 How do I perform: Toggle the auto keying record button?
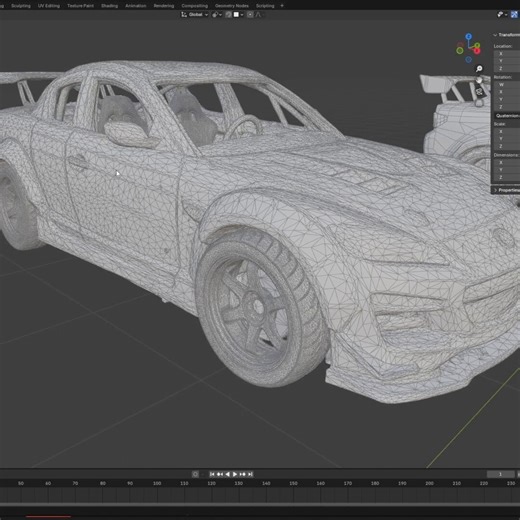[x=195, y=474]
